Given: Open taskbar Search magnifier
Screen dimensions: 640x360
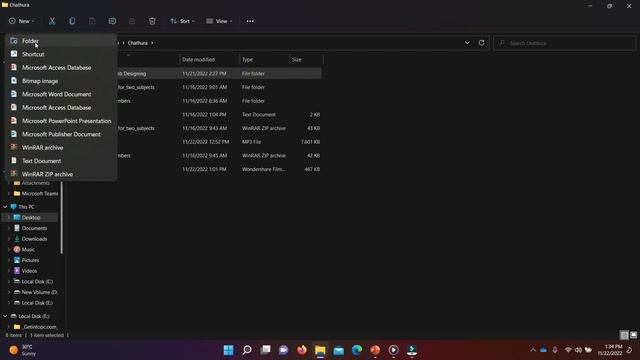Looking at the screenshot, I should coord(247,350).
